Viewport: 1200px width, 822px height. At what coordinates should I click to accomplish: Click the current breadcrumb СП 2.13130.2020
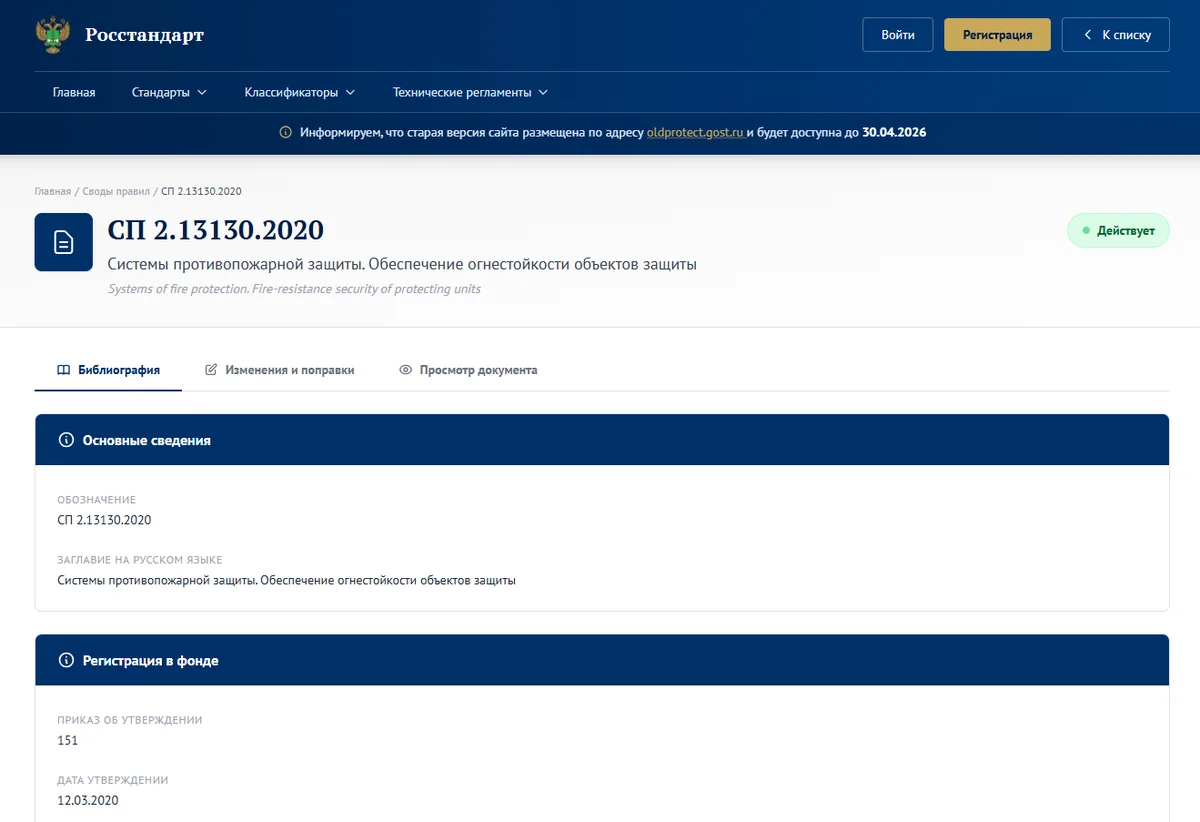click(x=201, y=191)
